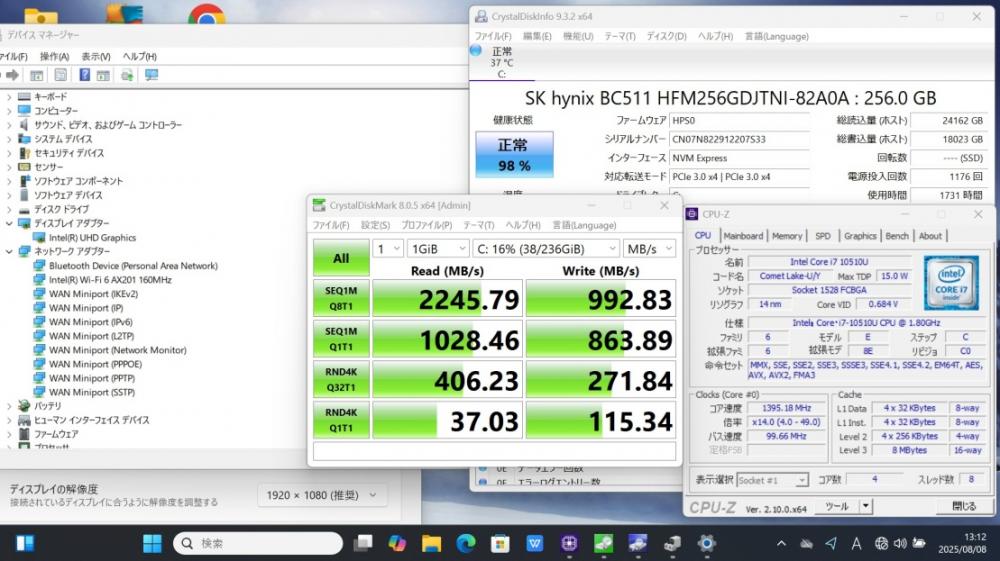Screen dimensions: 1000x561
Task: Open the widgets icon at taskbar left edge
Action: pyautogui.click(x=25, y=543)
